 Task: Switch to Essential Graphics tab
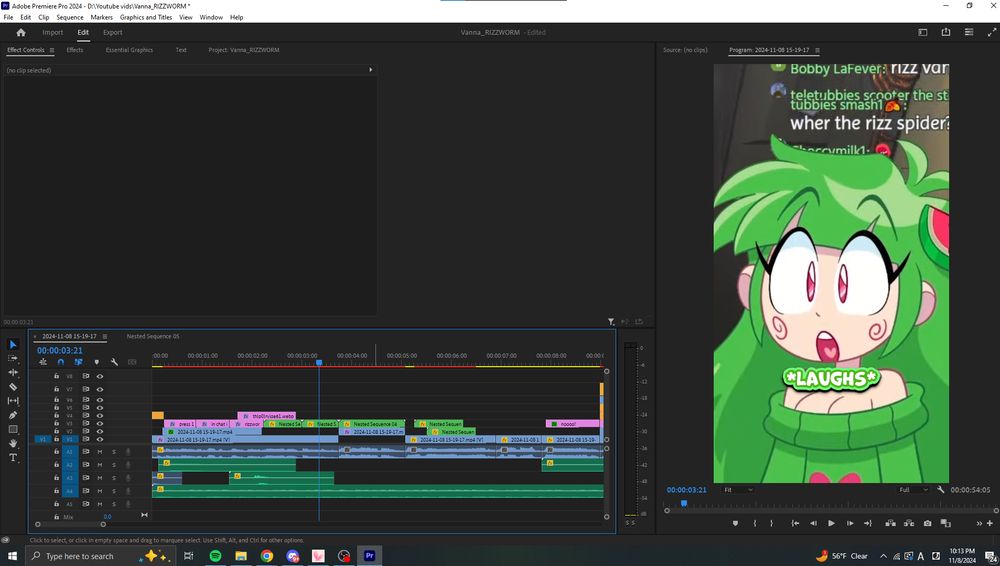click(129, 50)
